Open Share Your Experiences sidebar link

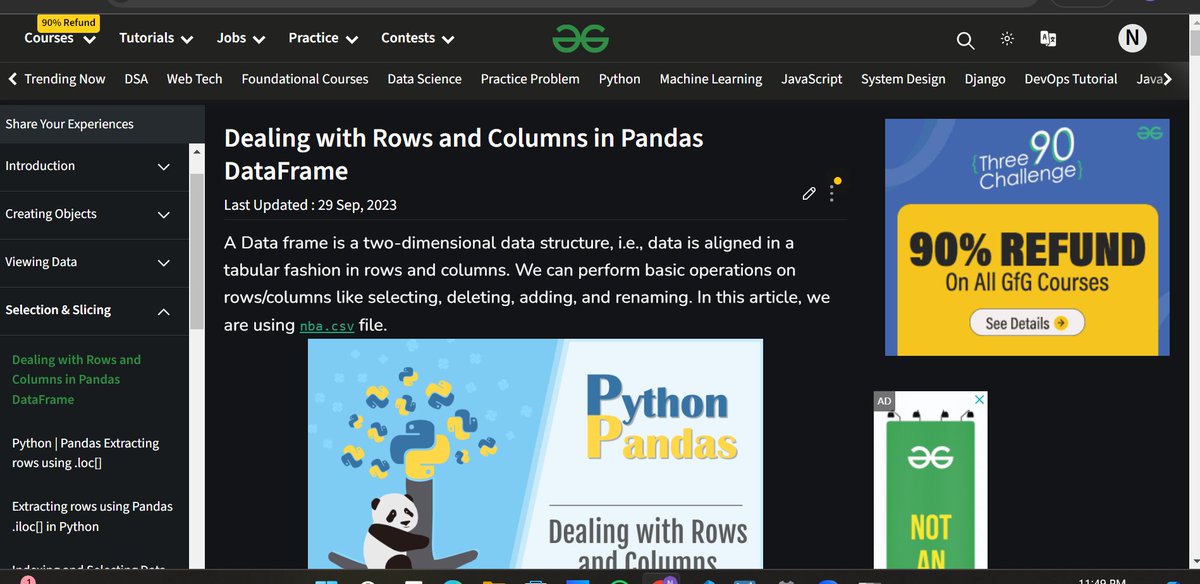click(69, 124)
